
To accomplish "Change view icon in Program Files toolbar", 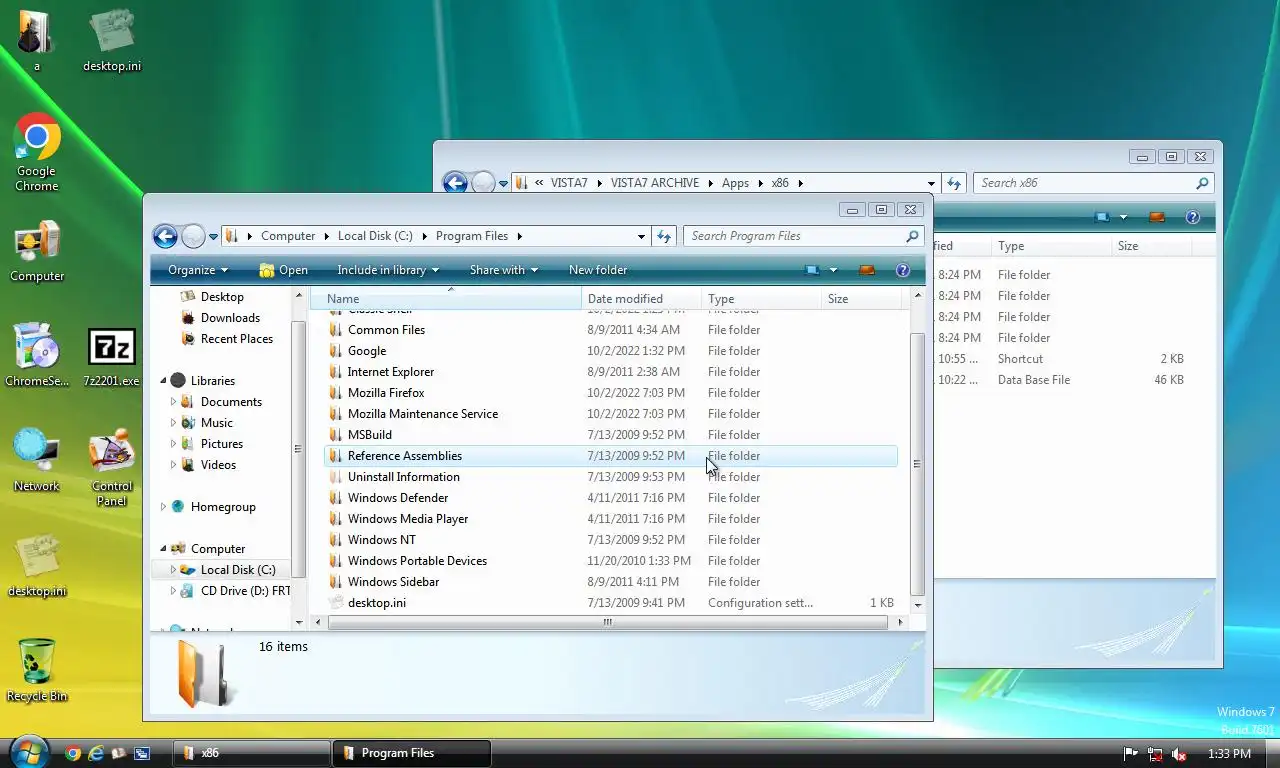I will pyautogui.click(x=812, y=270).
